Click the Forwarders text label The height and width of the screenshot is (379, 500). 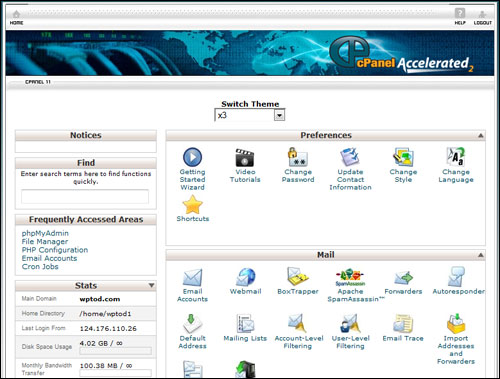tap(403, 291)
